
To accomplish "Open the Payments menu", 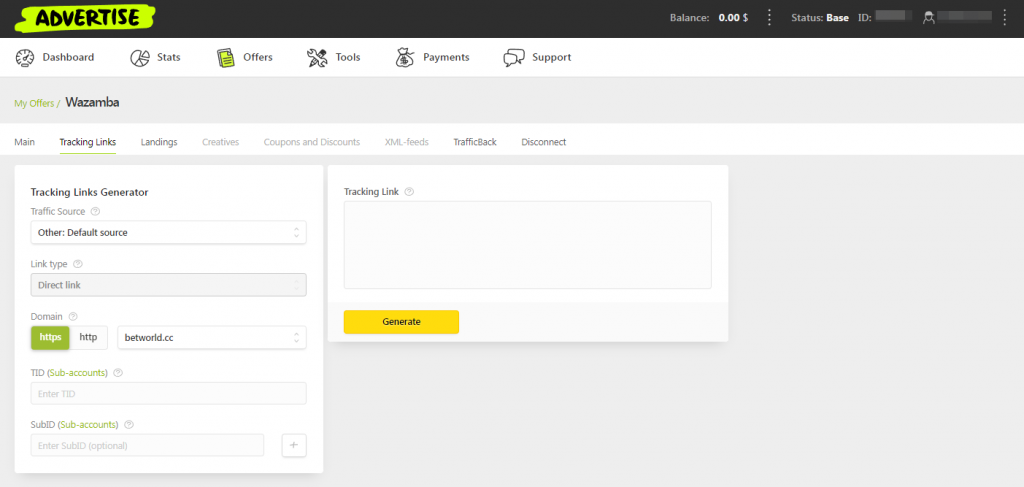I will tap(432, 57).
